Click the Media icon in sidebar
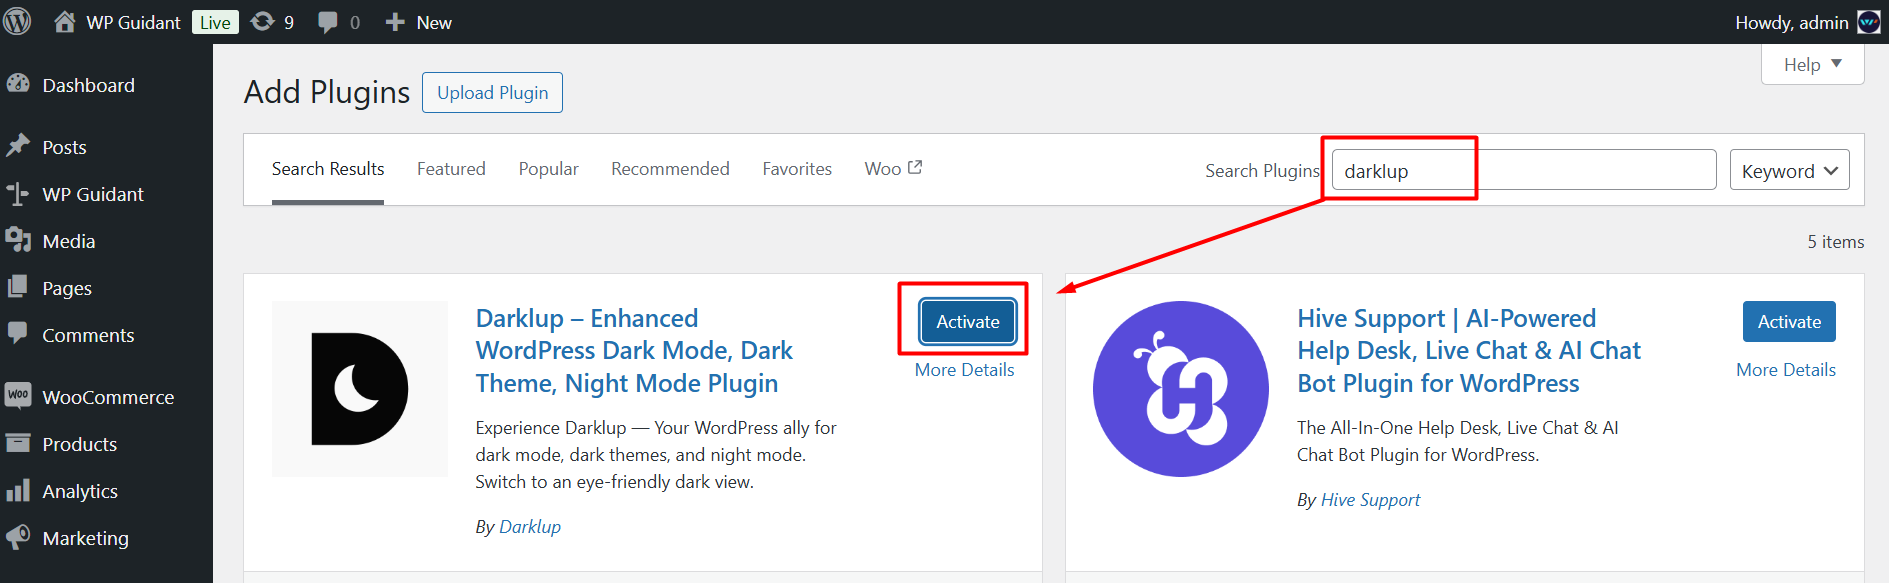This screenshot has width=1889, height=583. tap(18, 240)
